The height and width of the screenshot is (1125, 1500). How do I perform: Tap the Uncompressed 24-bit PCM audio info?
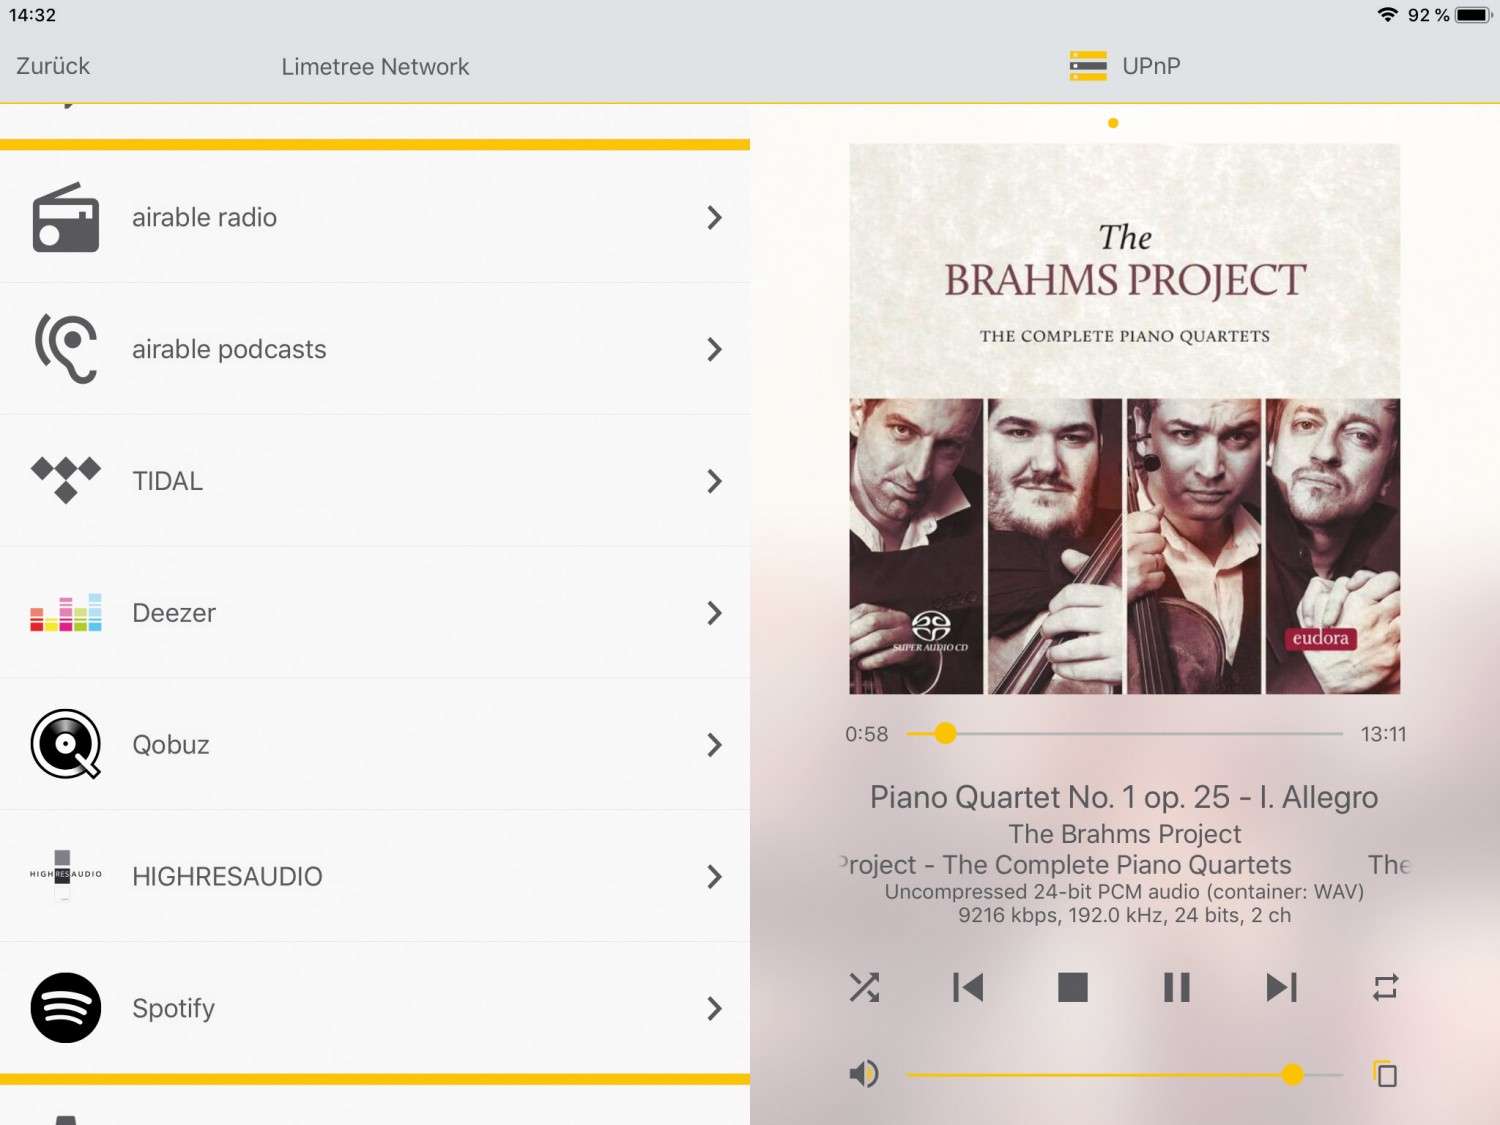tap(1124, 891)
